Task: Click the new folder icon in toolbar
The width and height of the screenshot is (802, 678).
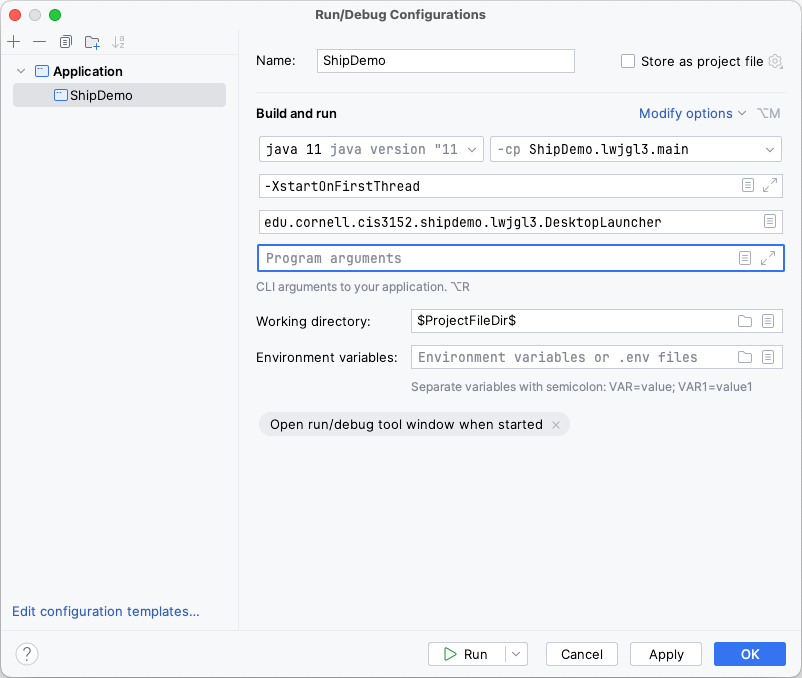Action: [x=92, y=42]
